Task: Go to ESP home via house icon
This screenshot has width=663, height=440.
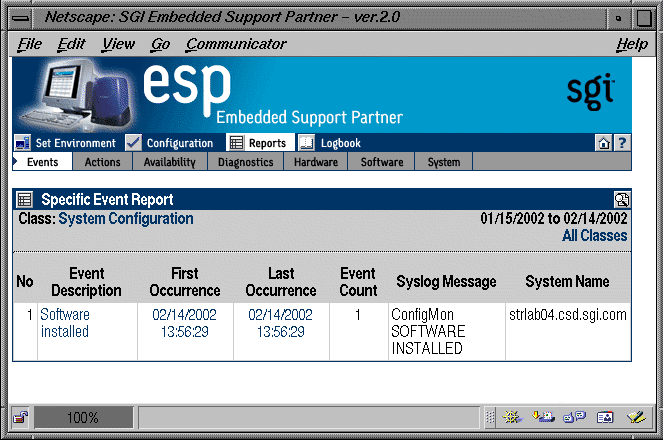Action: point(604,143)
